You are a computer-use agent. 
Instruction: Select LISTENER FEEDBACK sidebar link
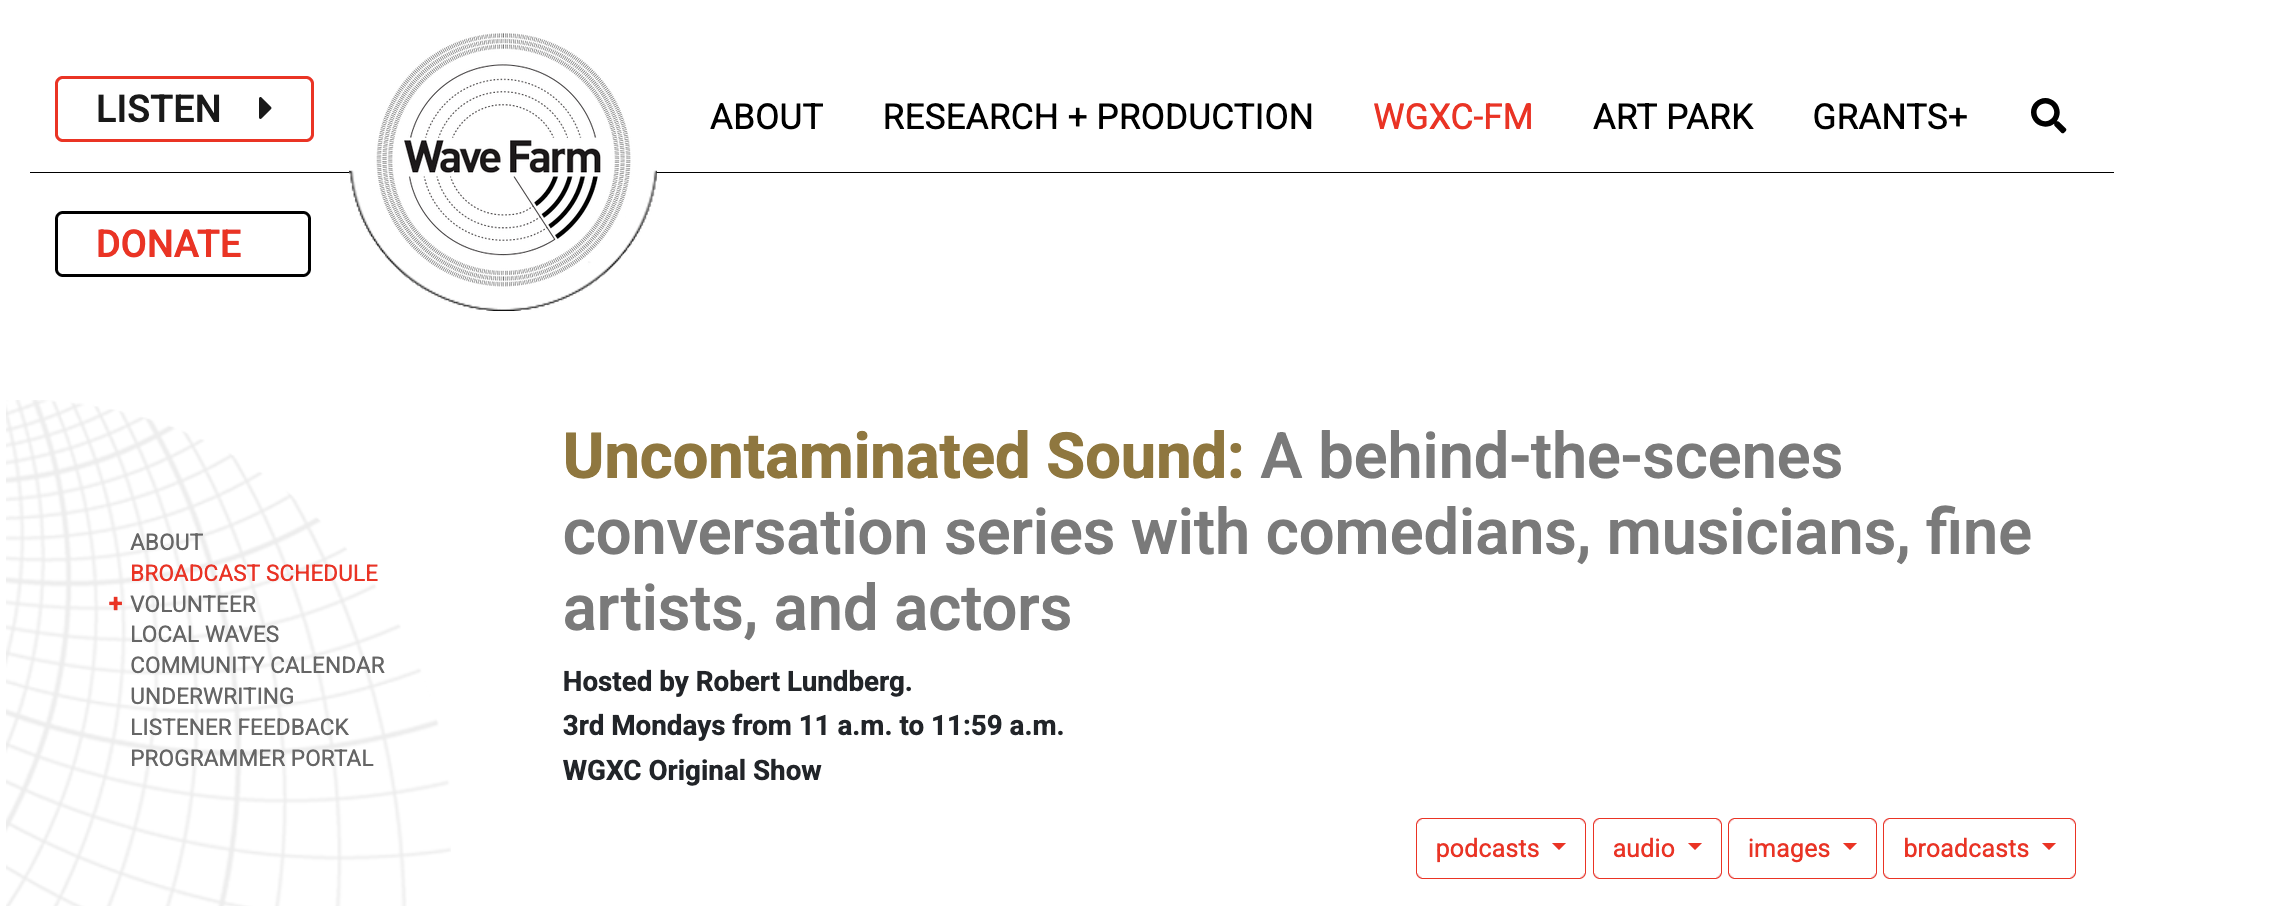[x=239, y=727]
